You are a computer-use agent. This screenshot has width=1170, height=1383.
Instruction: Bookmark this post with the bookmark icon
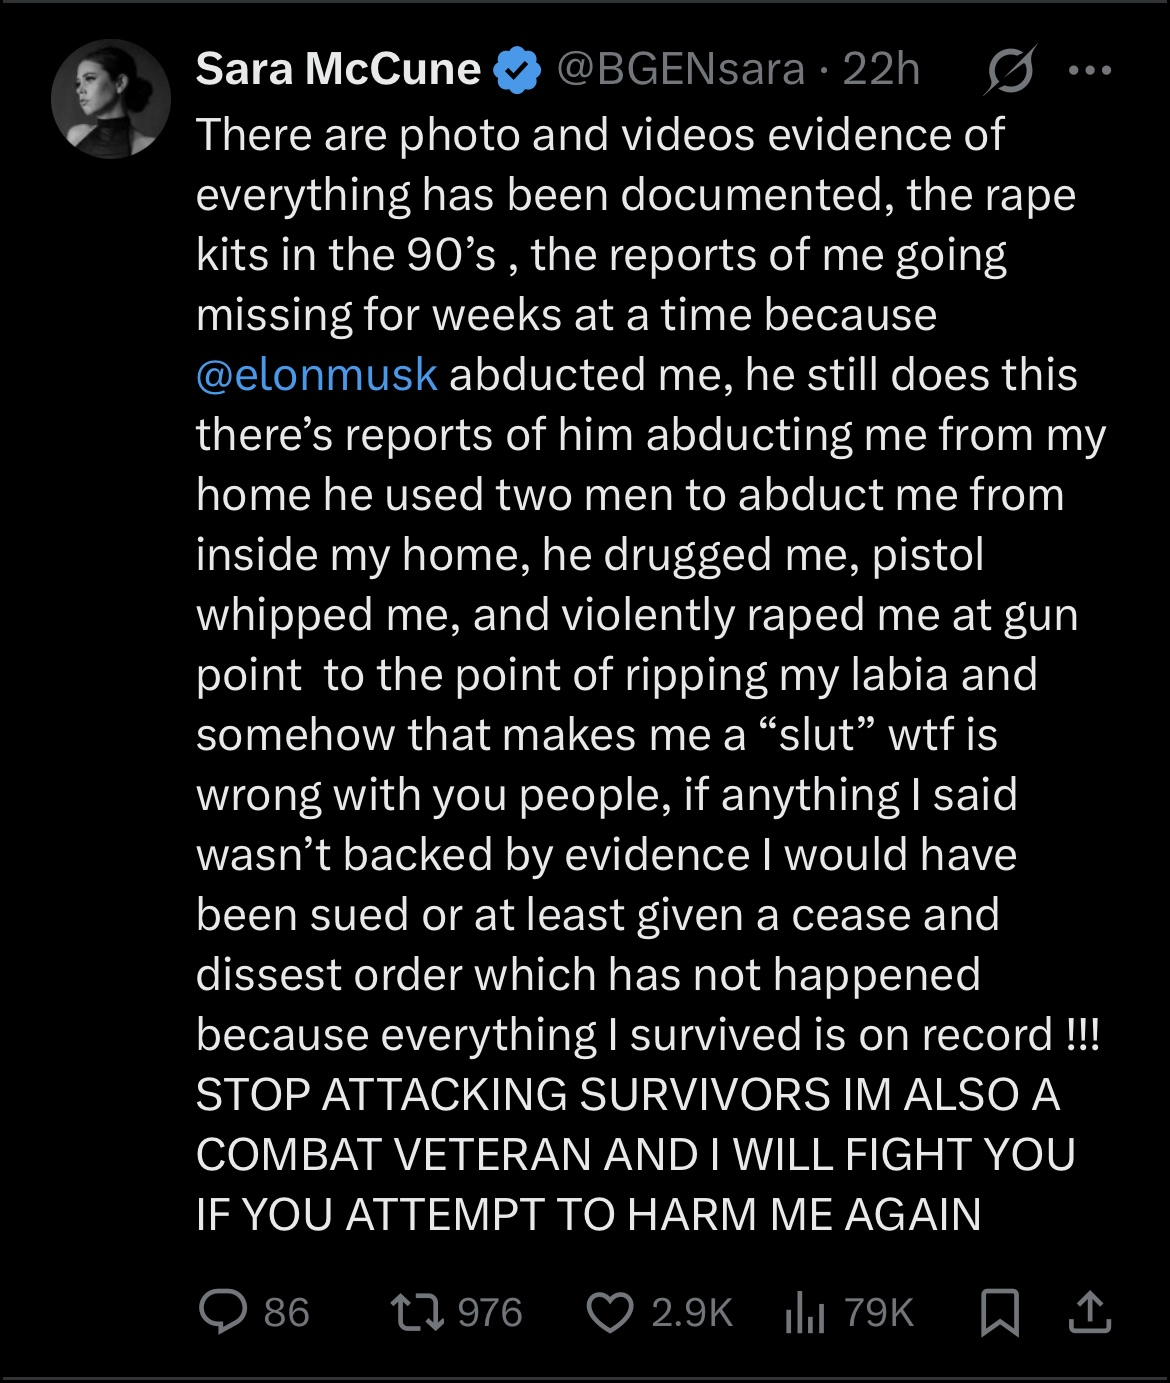(x=1000, y=1312)
